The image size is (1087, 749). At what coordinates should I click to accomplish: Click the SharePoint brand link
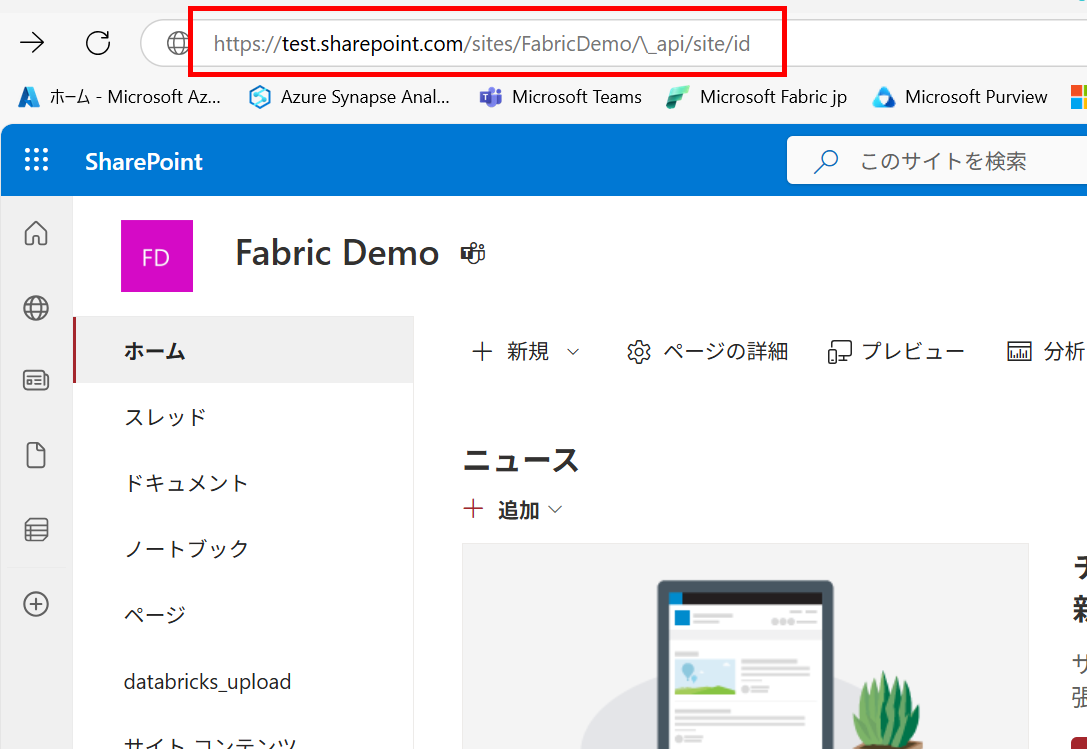tap(144, 162)
